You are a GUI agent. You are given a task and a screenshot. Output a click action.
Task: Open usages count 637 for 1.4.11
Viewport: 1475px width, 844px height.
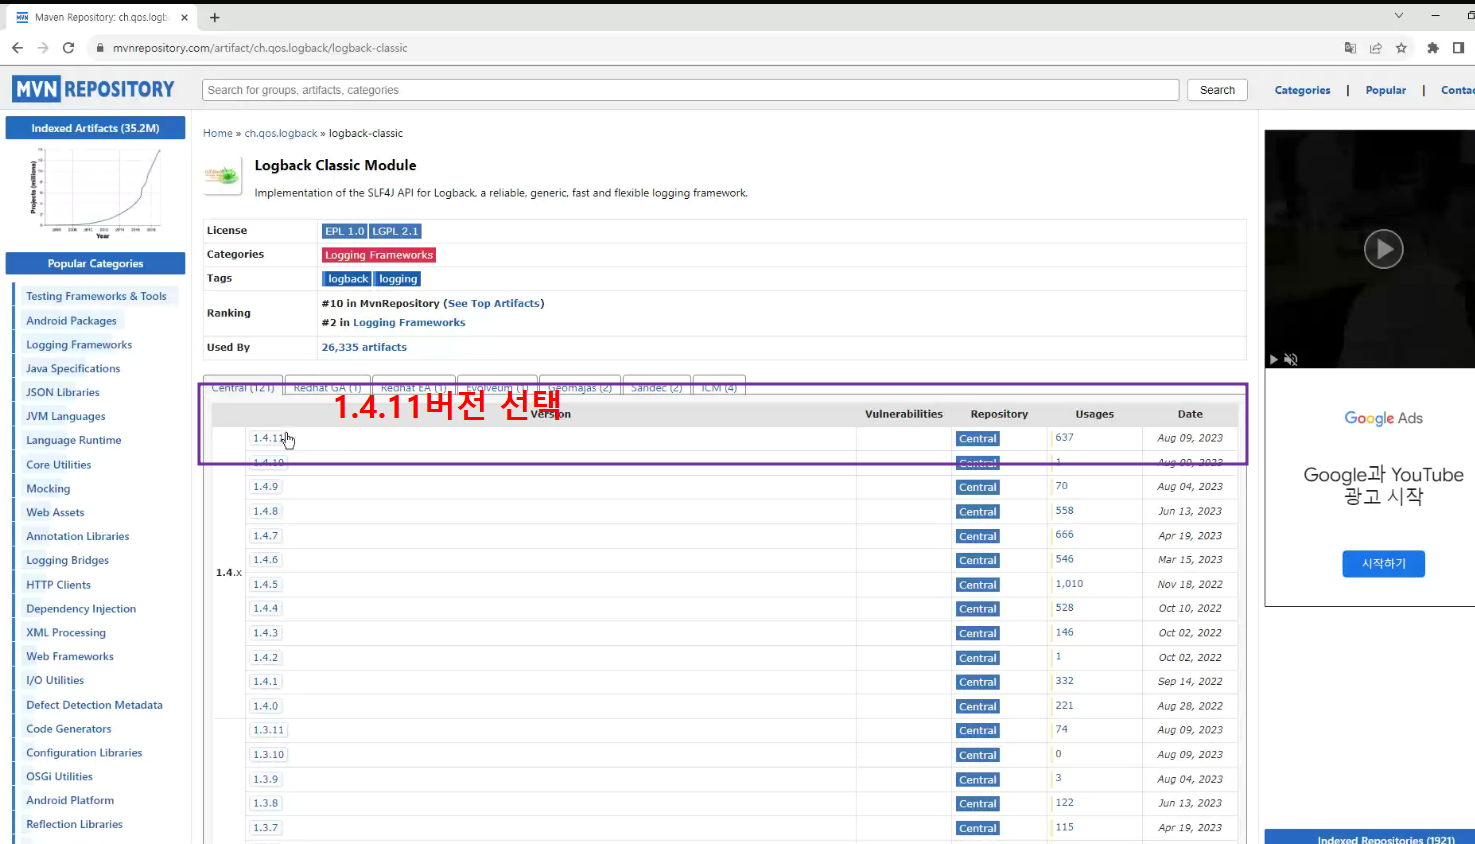click(x=1064, y=437)
